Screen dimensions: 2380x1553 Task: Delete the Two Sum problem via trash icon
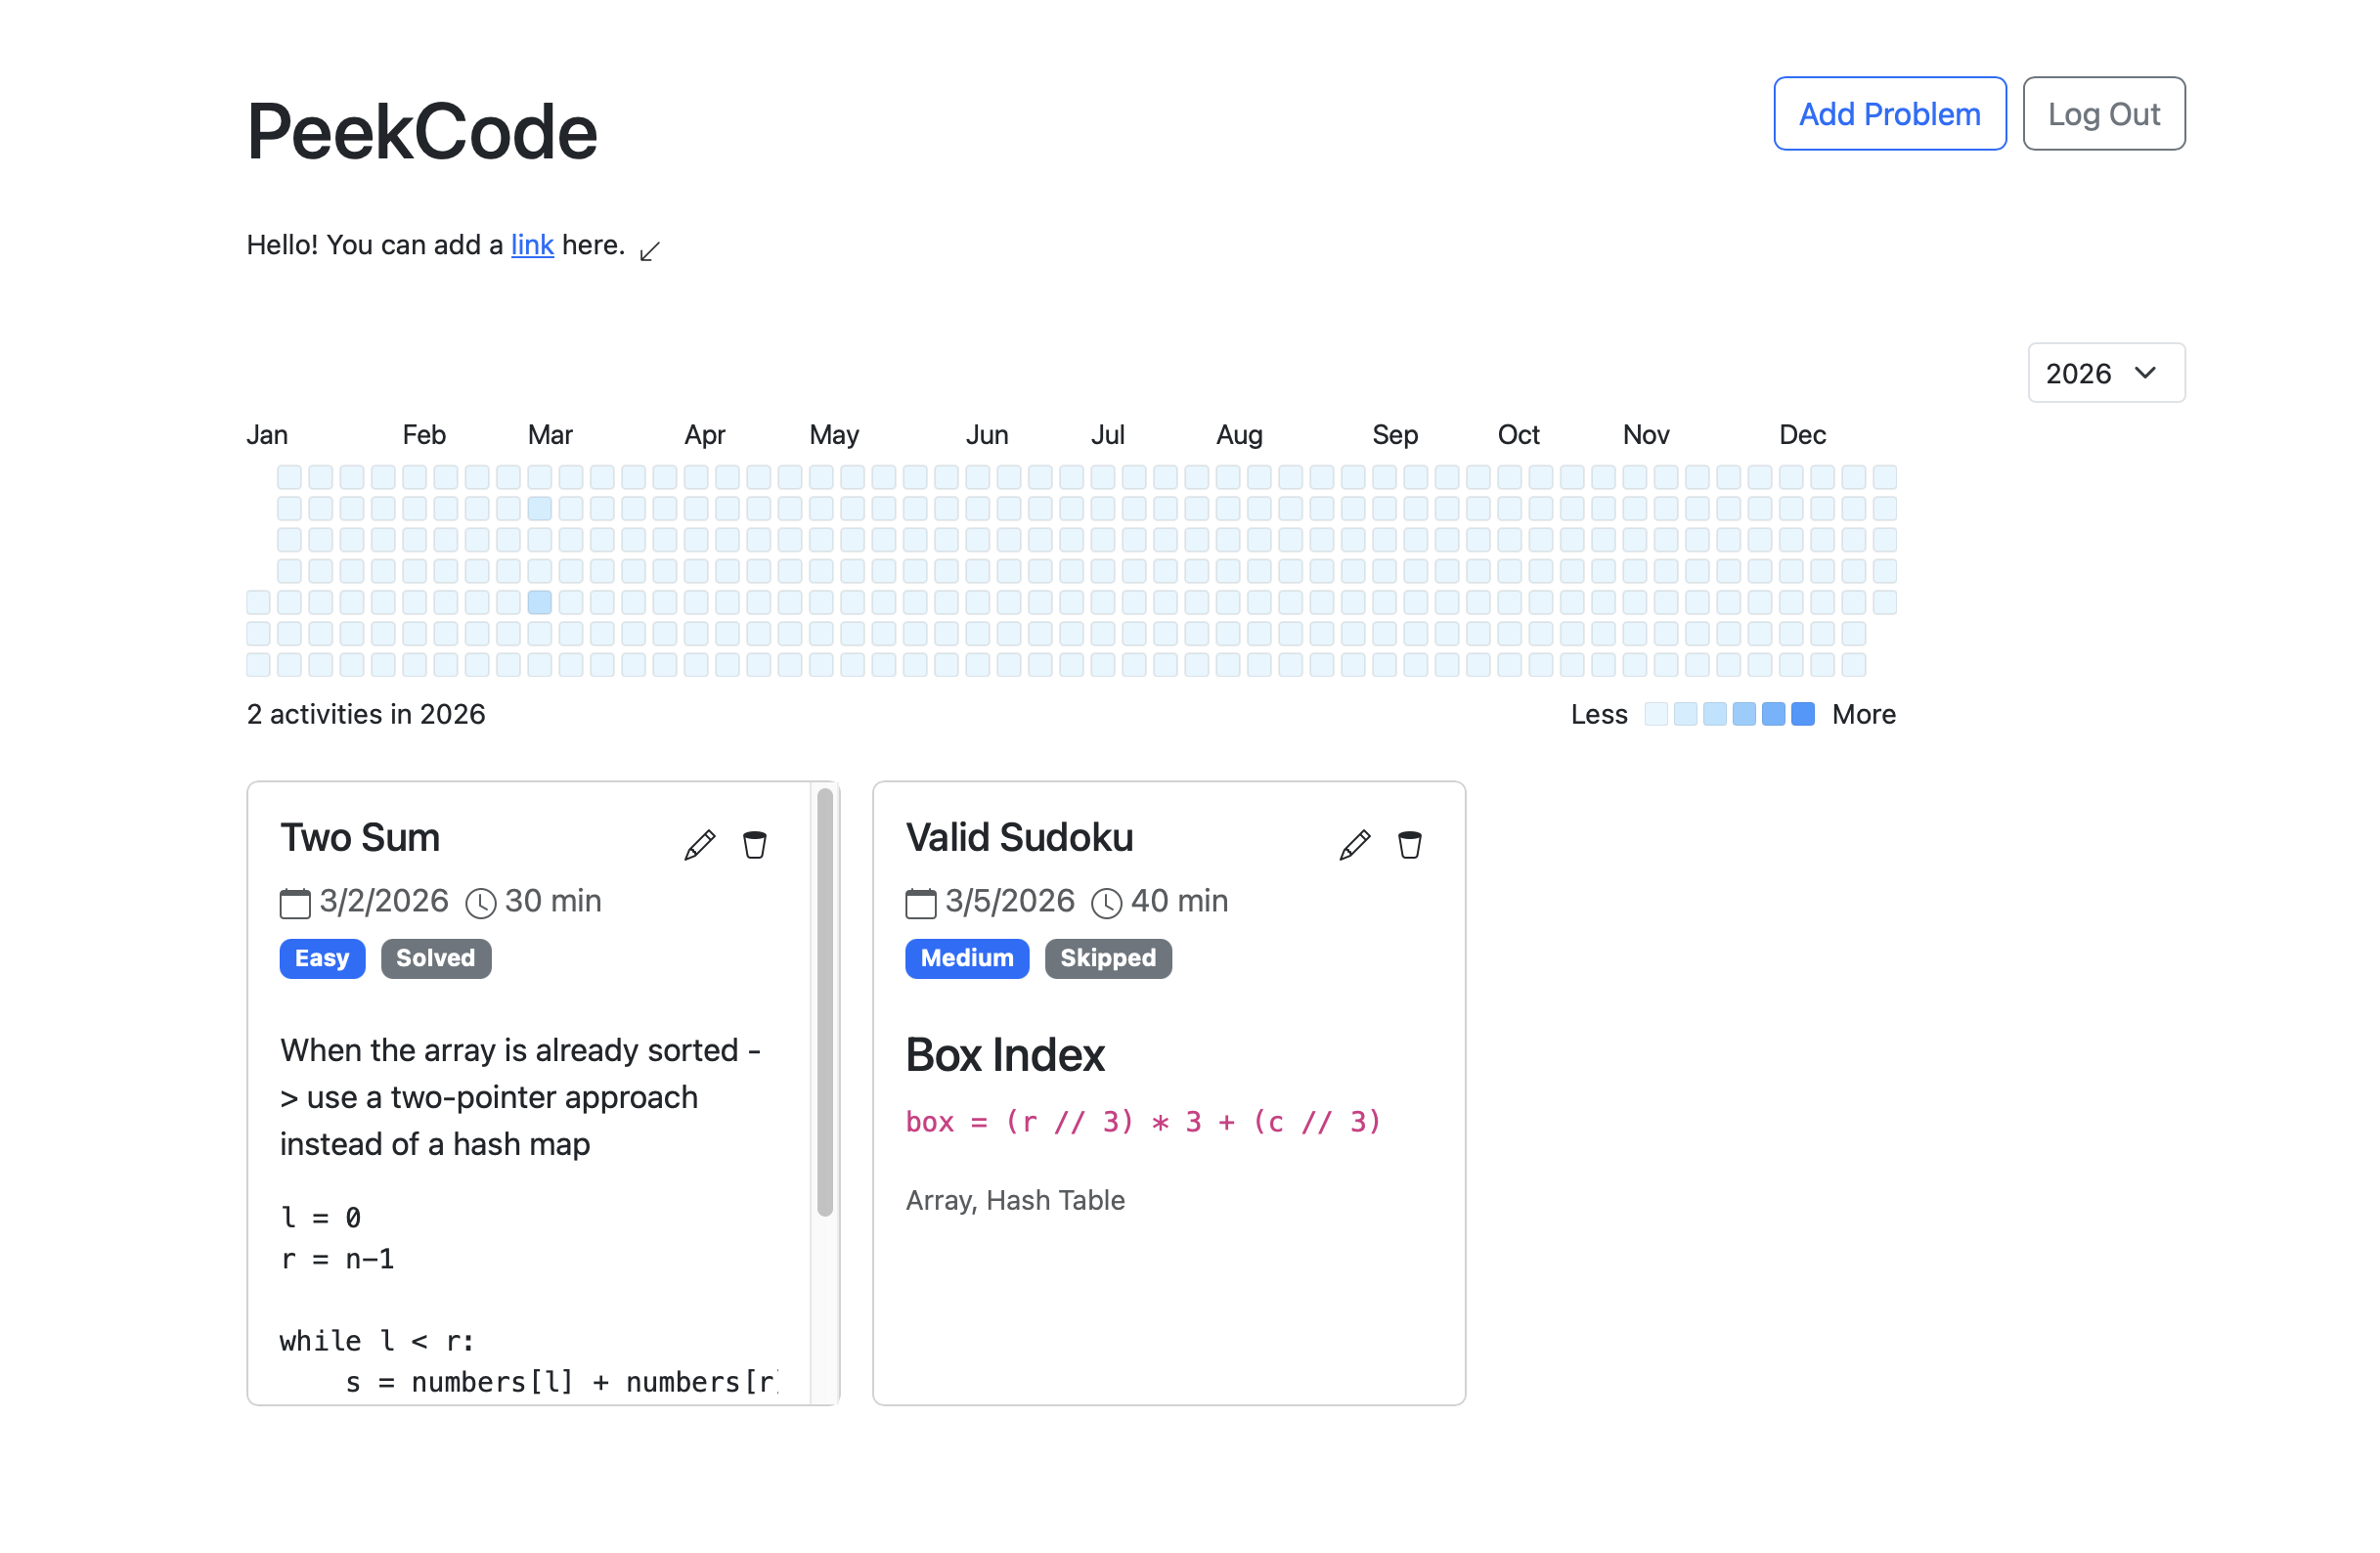(755, 844)
